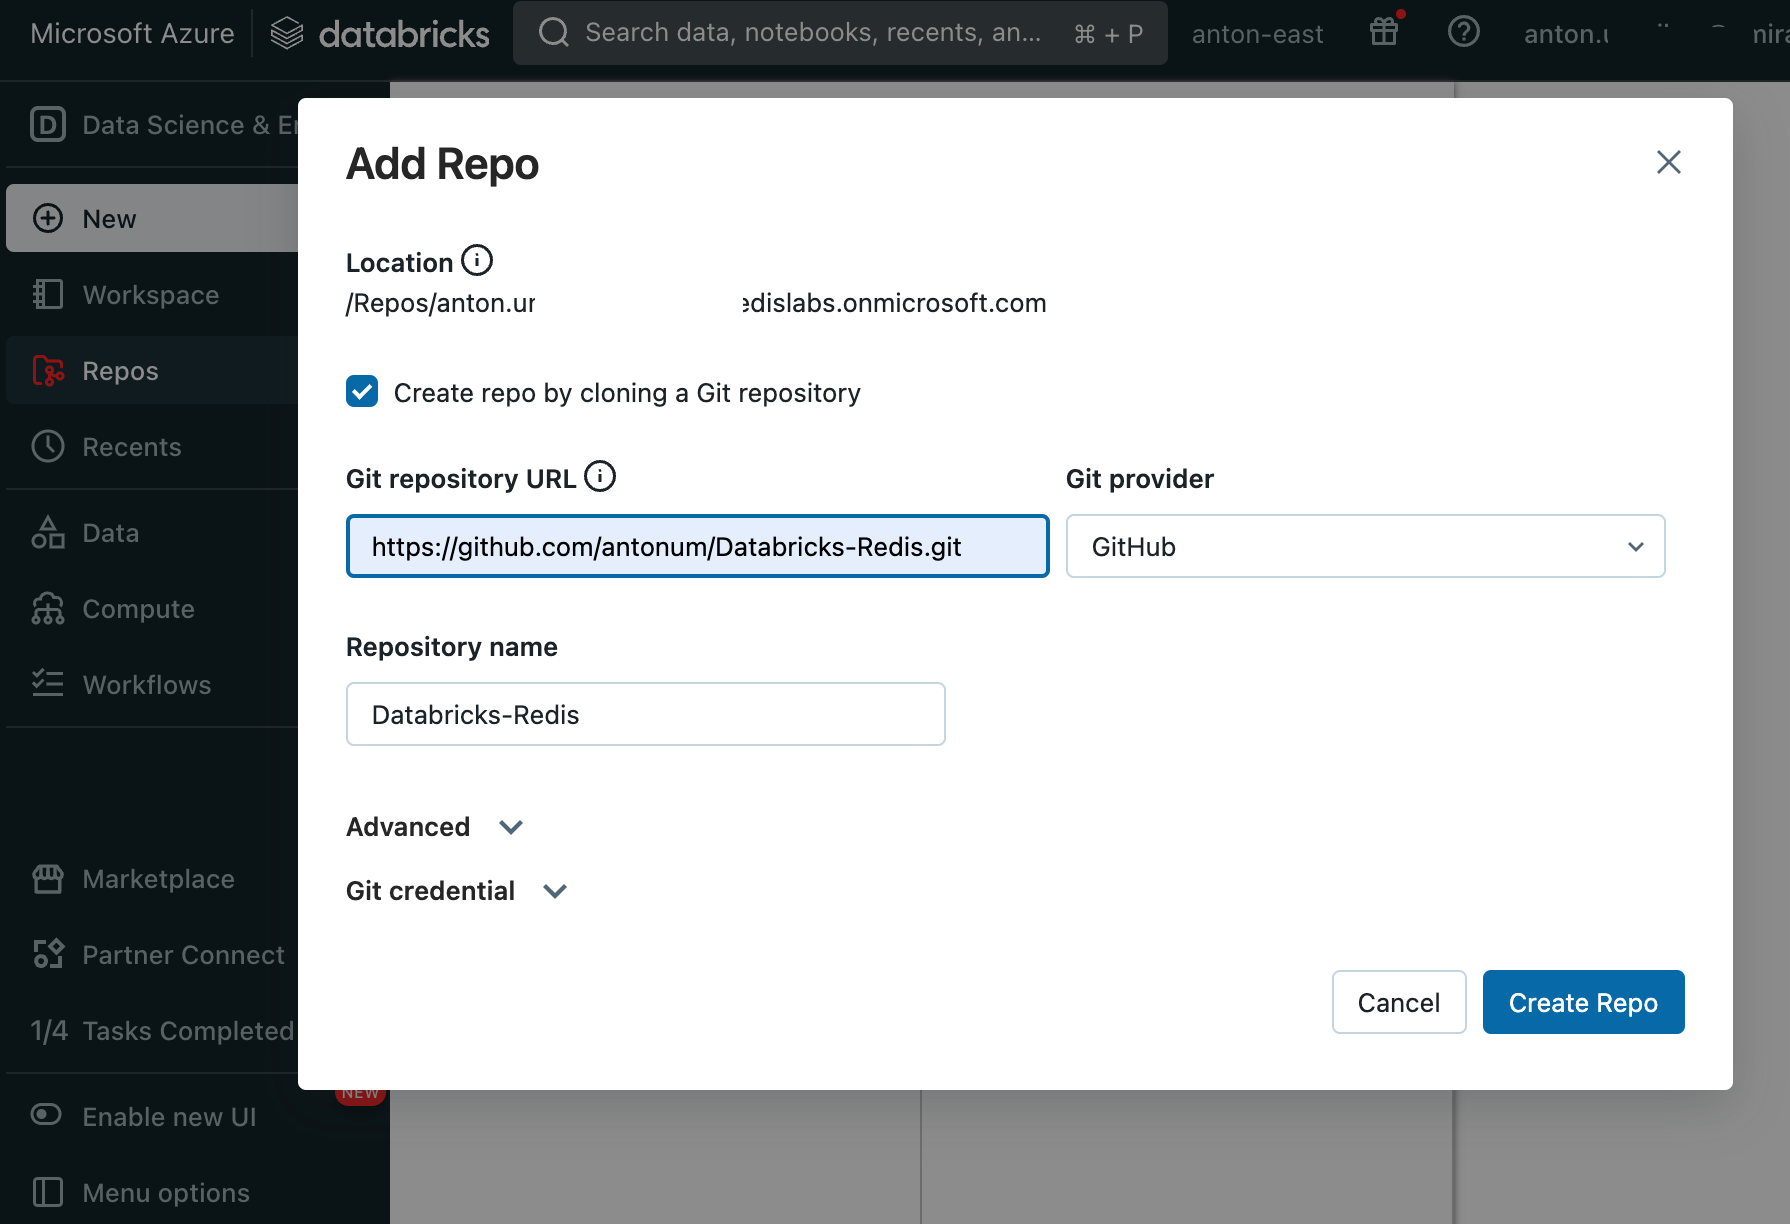Screen dimensions: 1790x1224
Task: Click the Repos sidebar icon
Action: (x=48, y=370)
